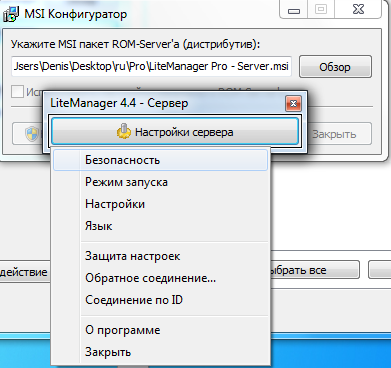Viewport: 391px width, 368px height.
Task: Click the Обзор browse button
Action: (x=335, y=67)
